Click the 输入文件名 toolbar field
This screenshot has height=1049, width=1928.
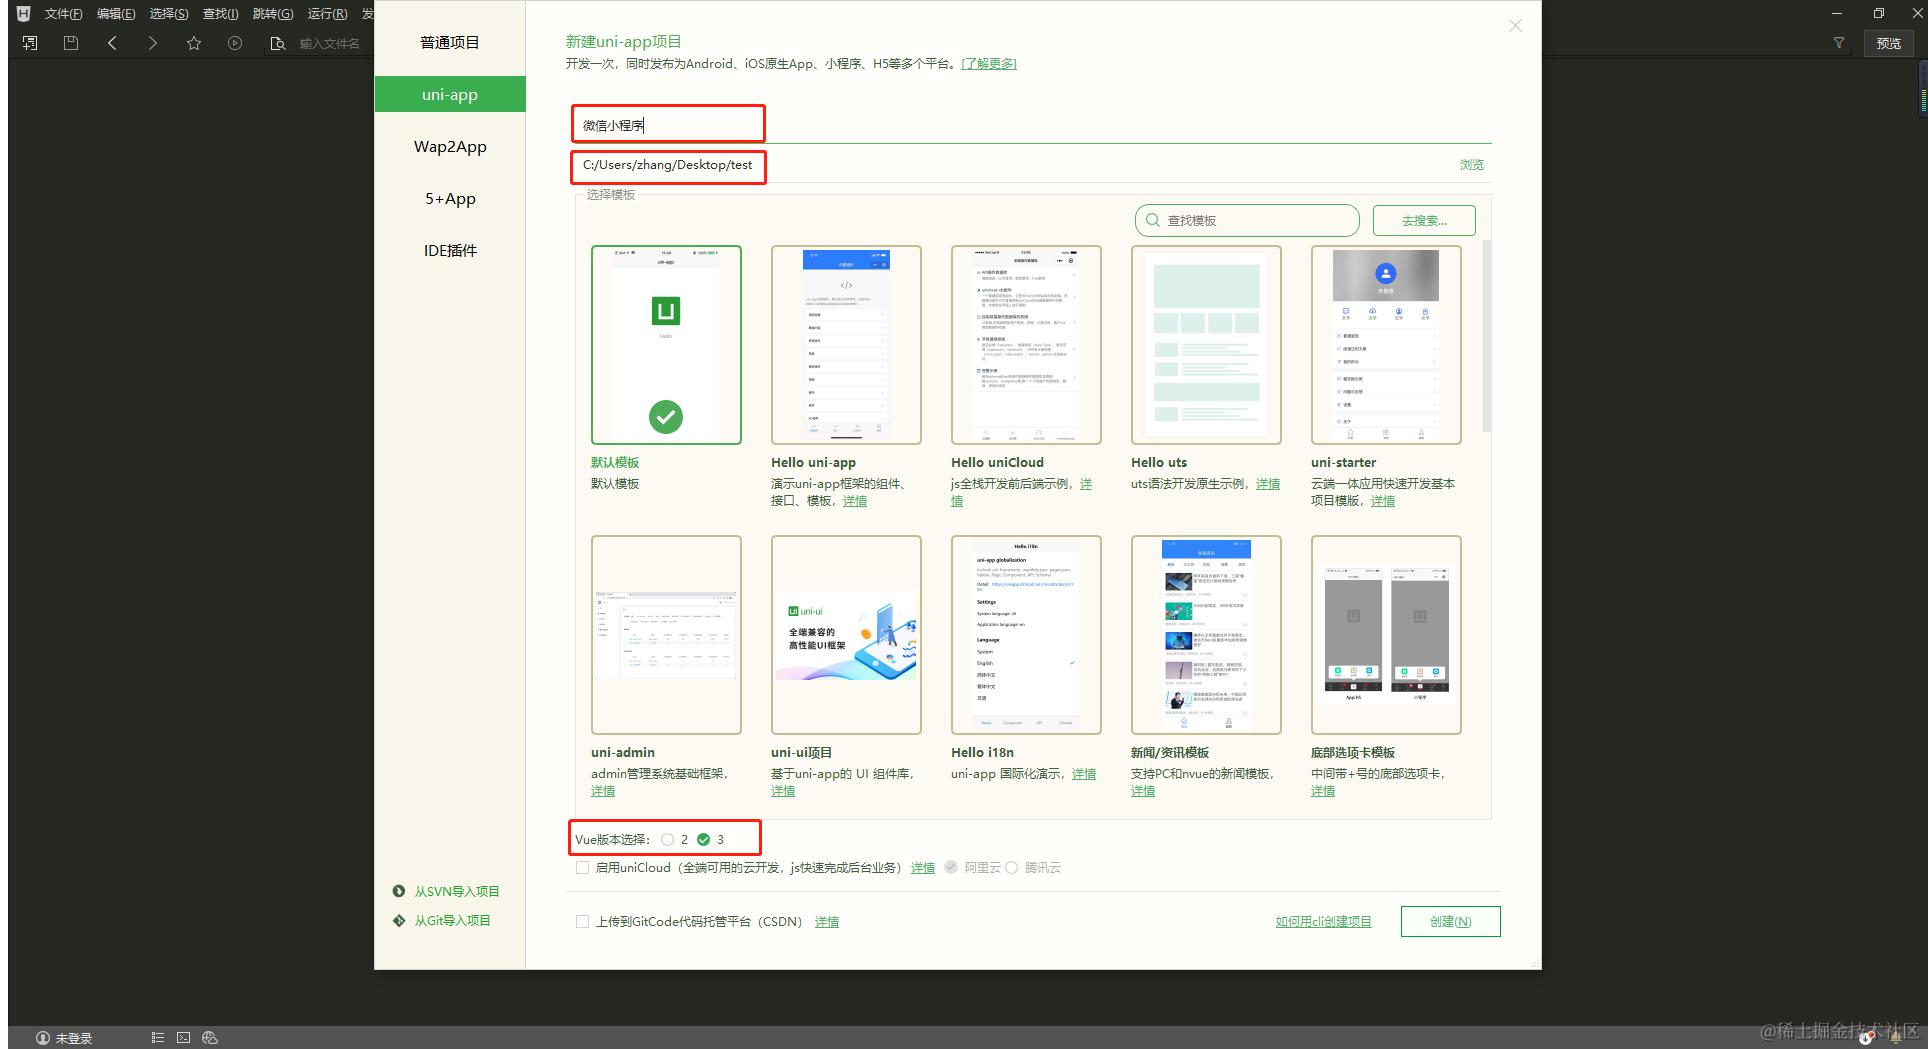coord(330,43)
